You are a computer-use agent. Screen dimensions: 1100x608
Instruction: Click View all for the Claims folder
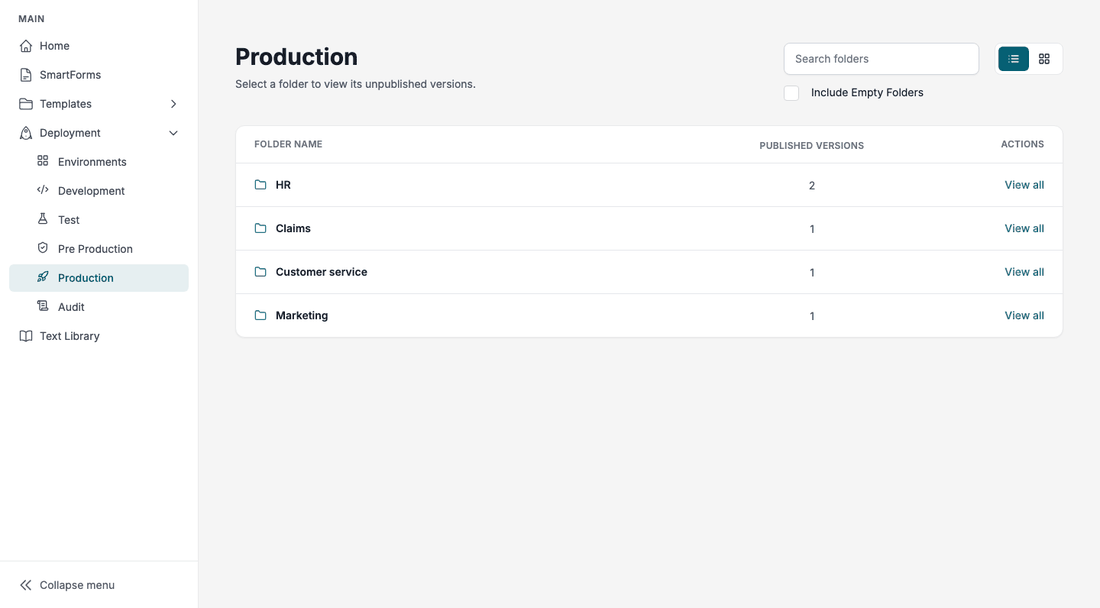(x=1024, y=229)
